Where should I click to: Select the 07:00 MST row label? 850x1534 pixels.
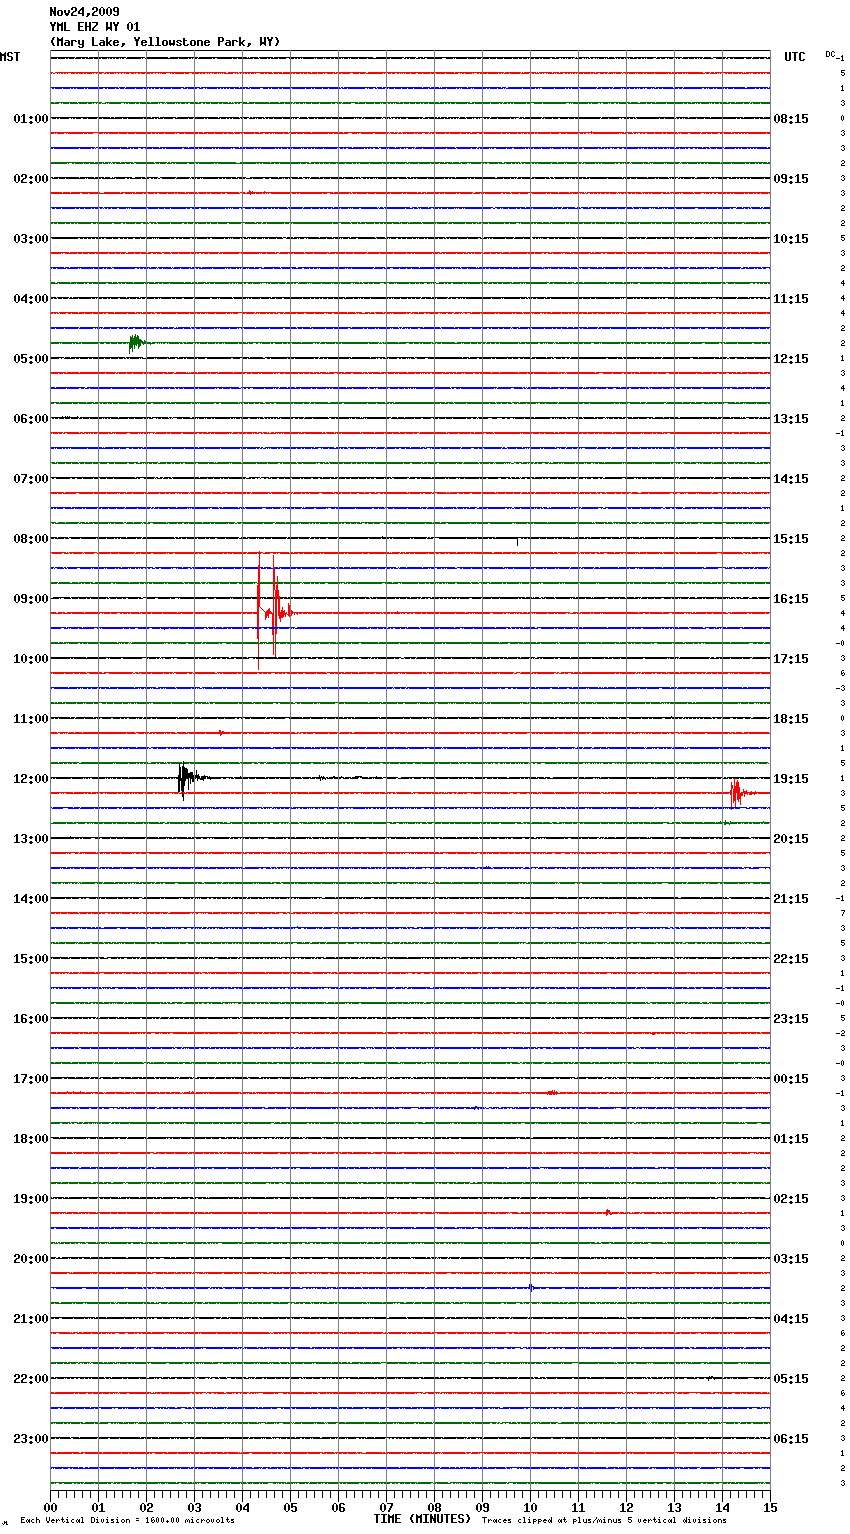tap(31, 479)
